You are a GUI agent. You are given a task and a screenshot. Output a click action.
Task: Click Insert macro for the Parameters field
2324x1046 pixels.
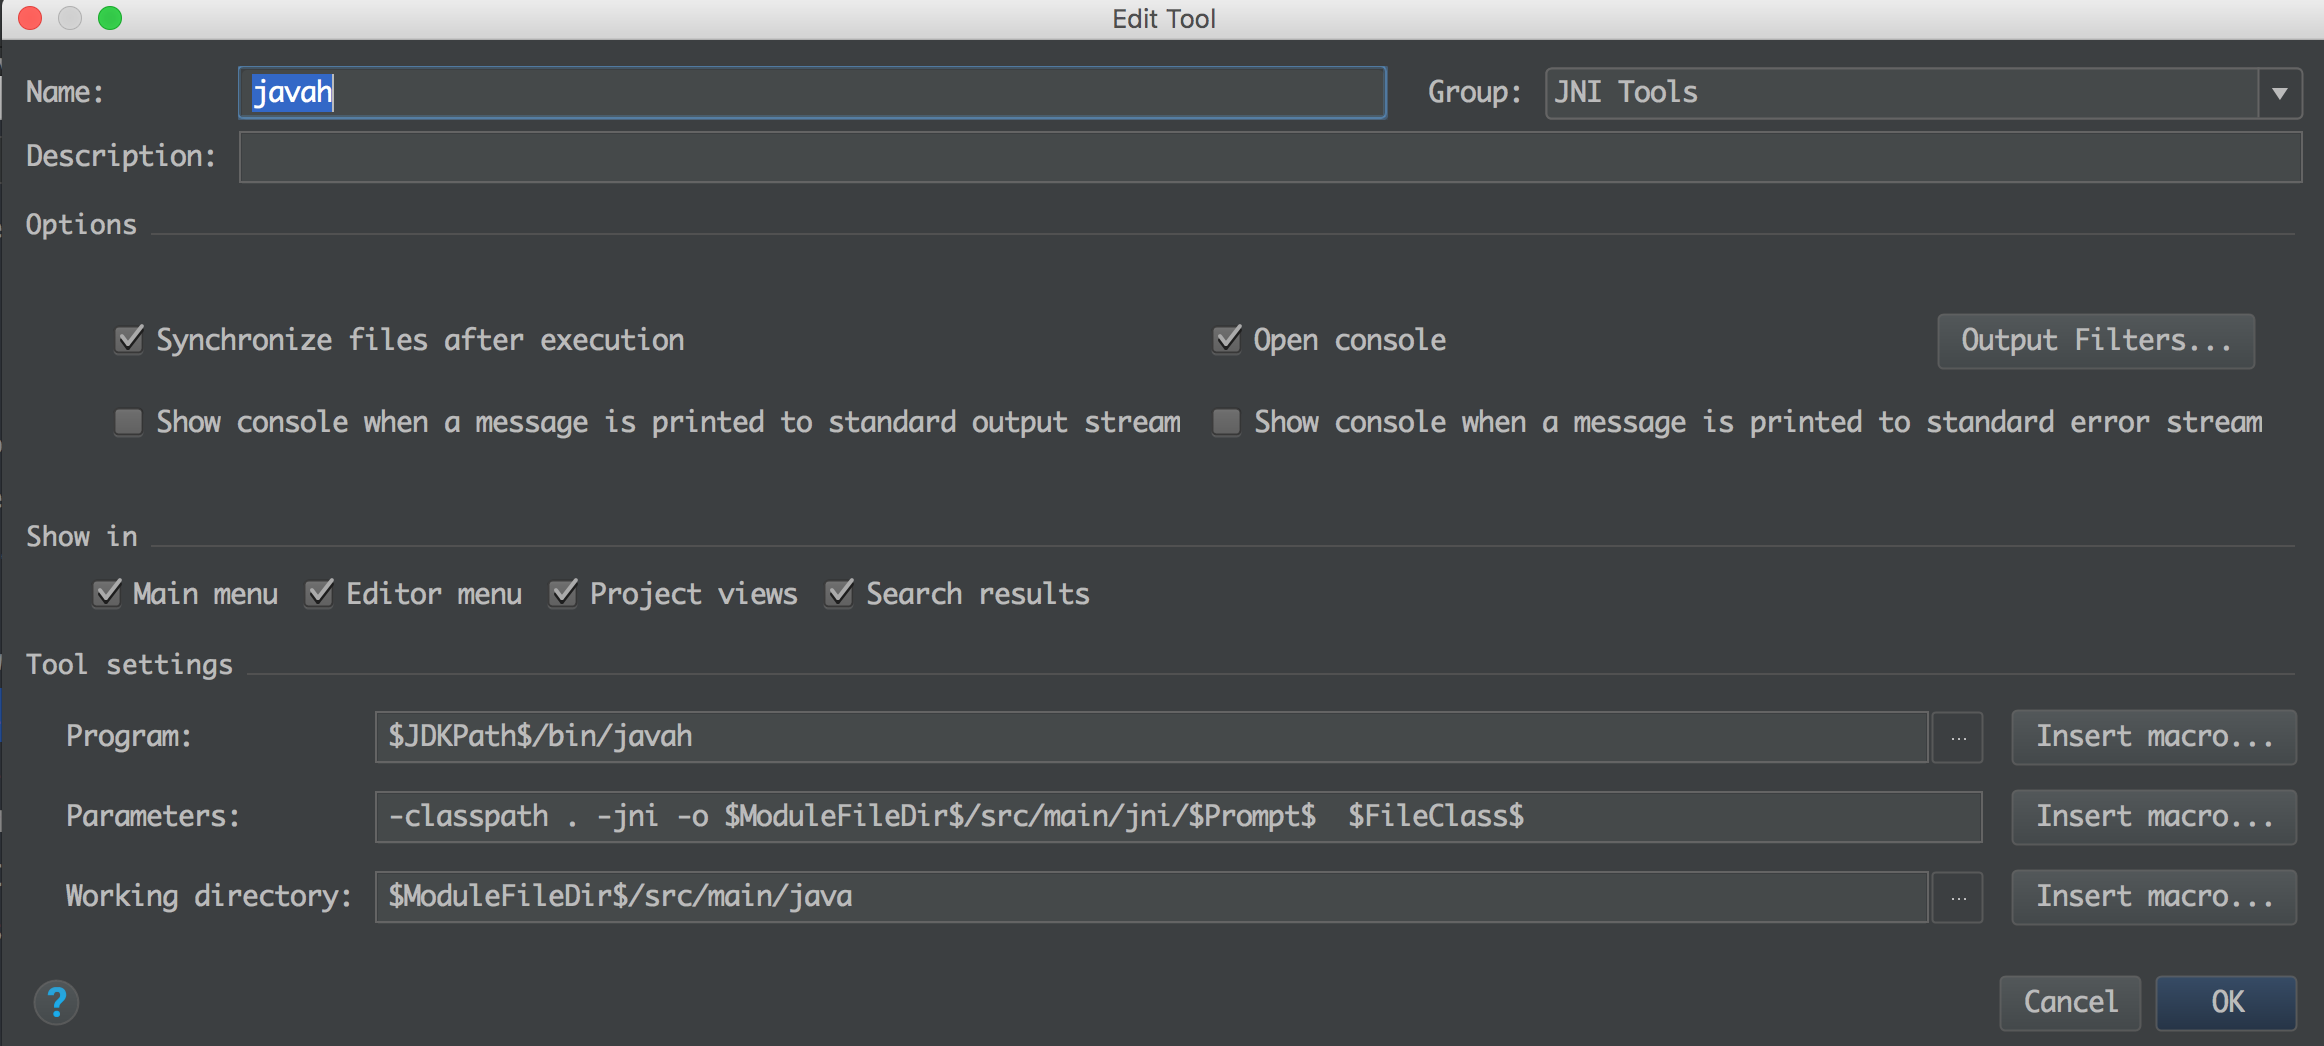click(2153, 817)
